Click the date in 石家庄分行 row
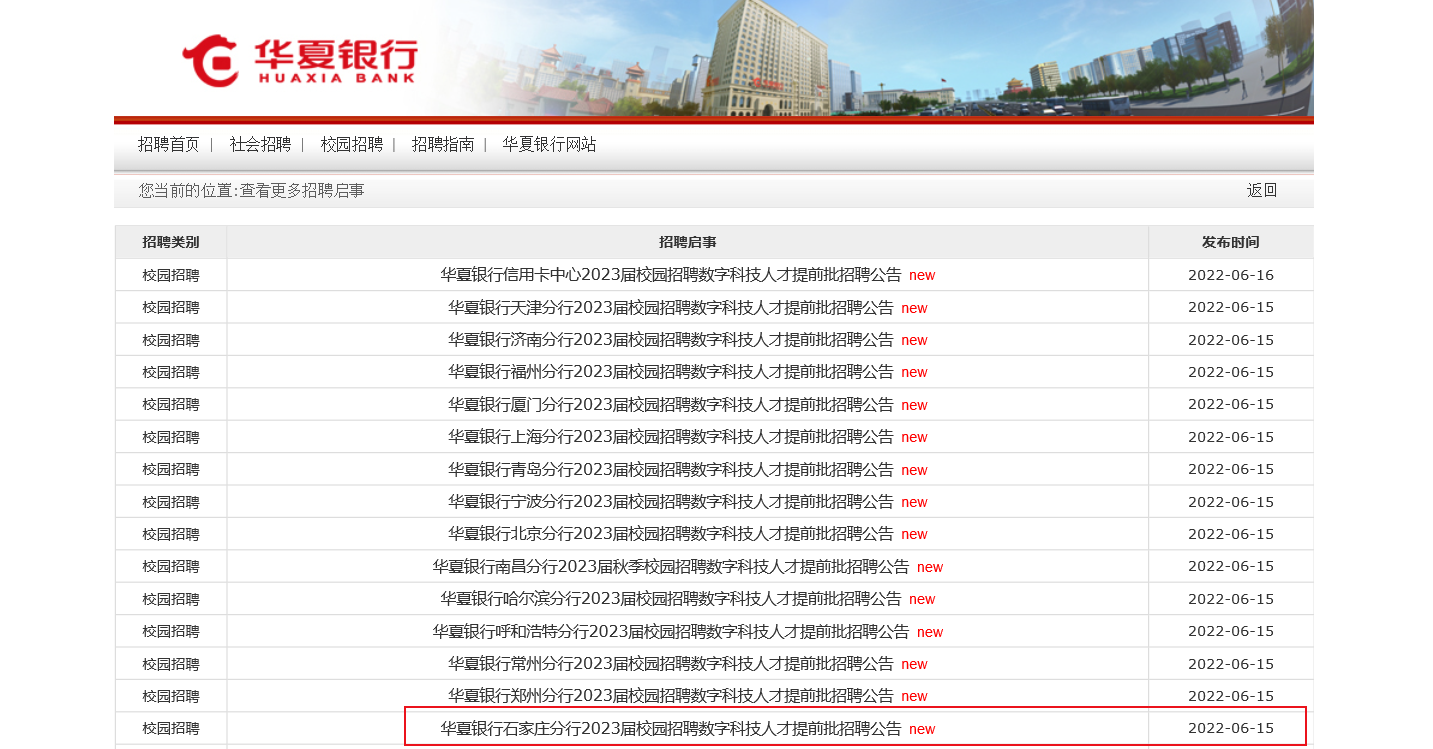Screen dimensions: 1433x749 [x=1231, y=728]
